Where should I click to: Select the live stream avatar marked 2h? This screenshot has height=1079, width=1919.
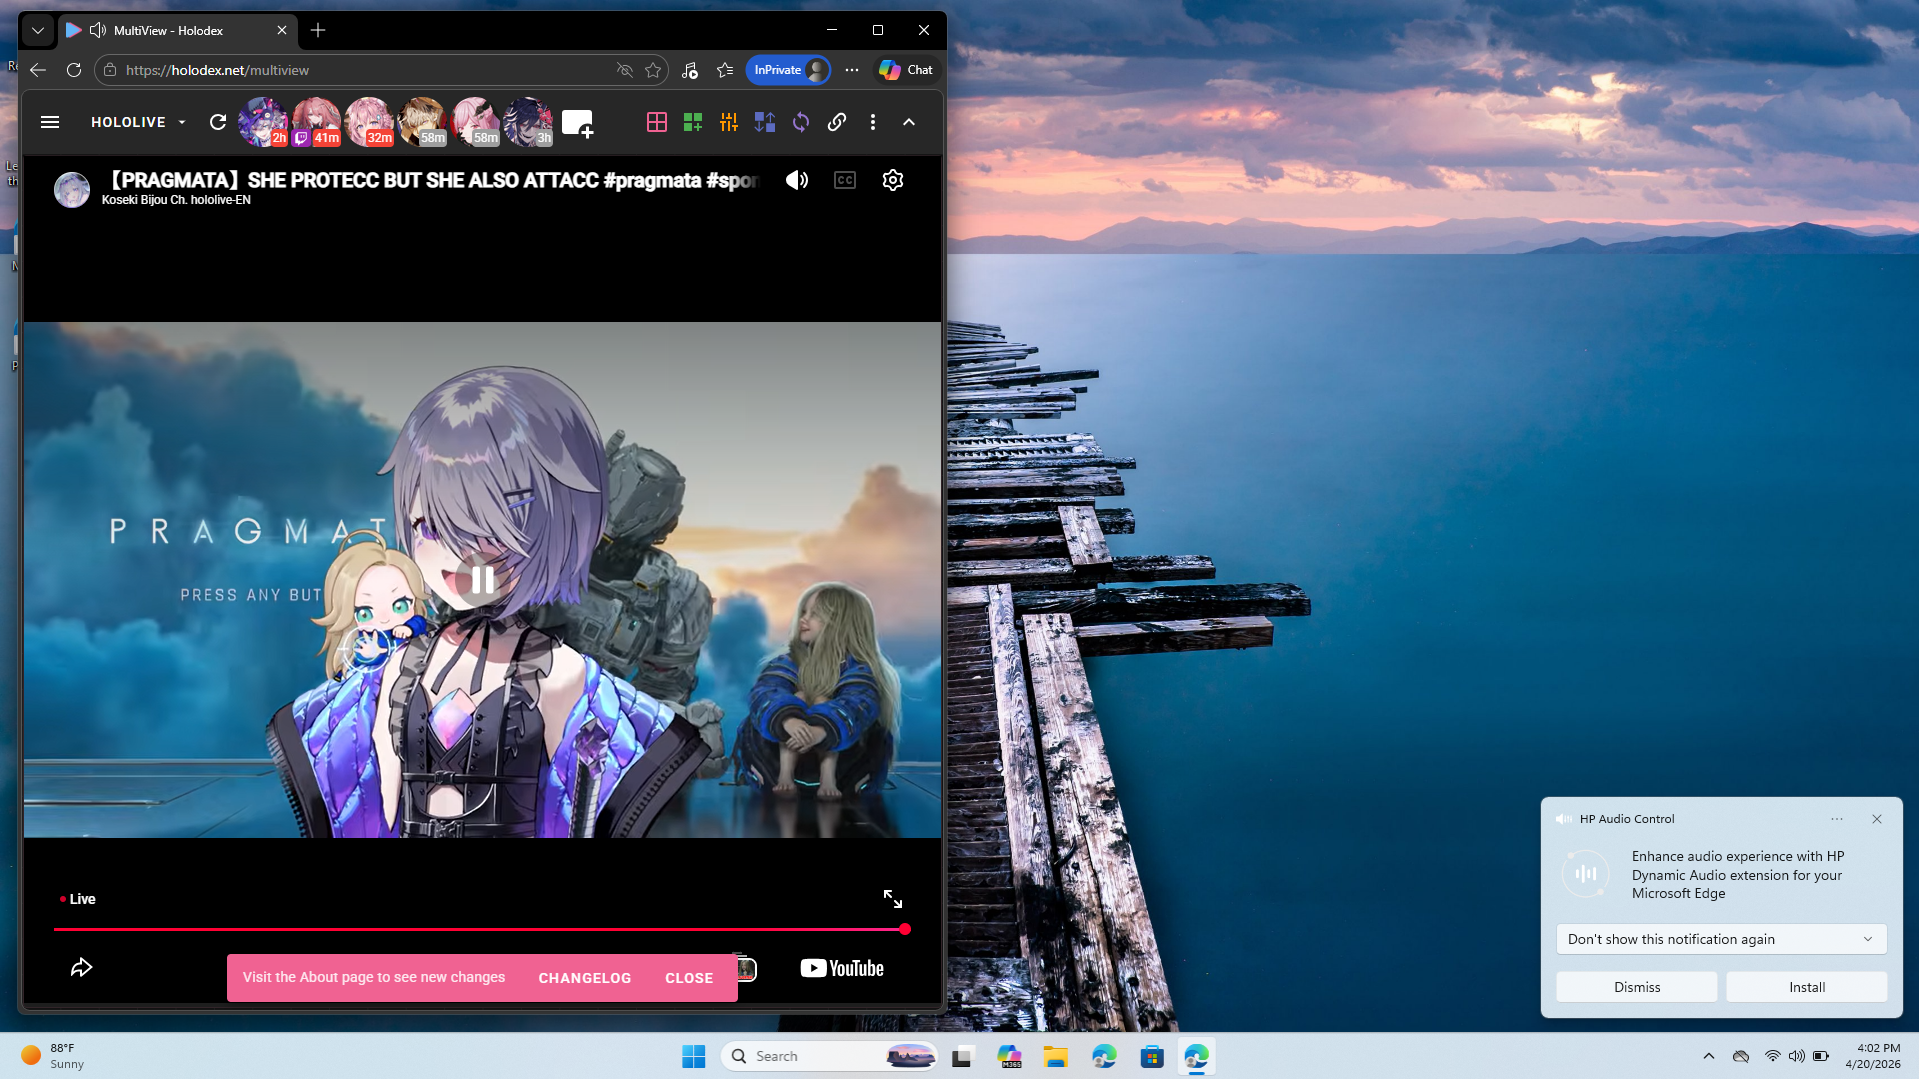pyautogui.click(x=263, y=122)
